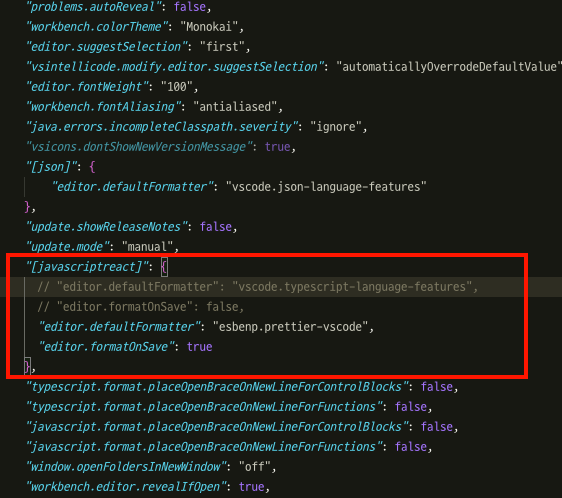Viewport: 562px width, 498px height.
Task: Click the "[javascriptreact]" section key
Action: click(87, 267)
